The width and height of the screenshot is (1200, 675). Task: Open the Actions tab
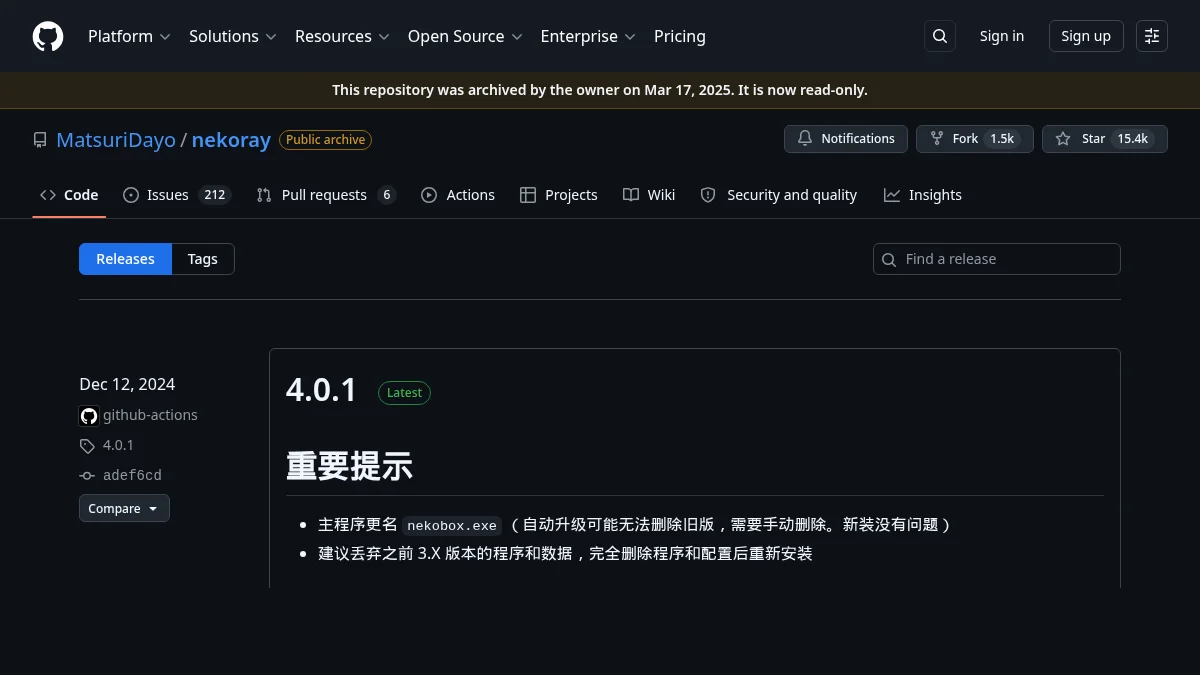(458, 195)
